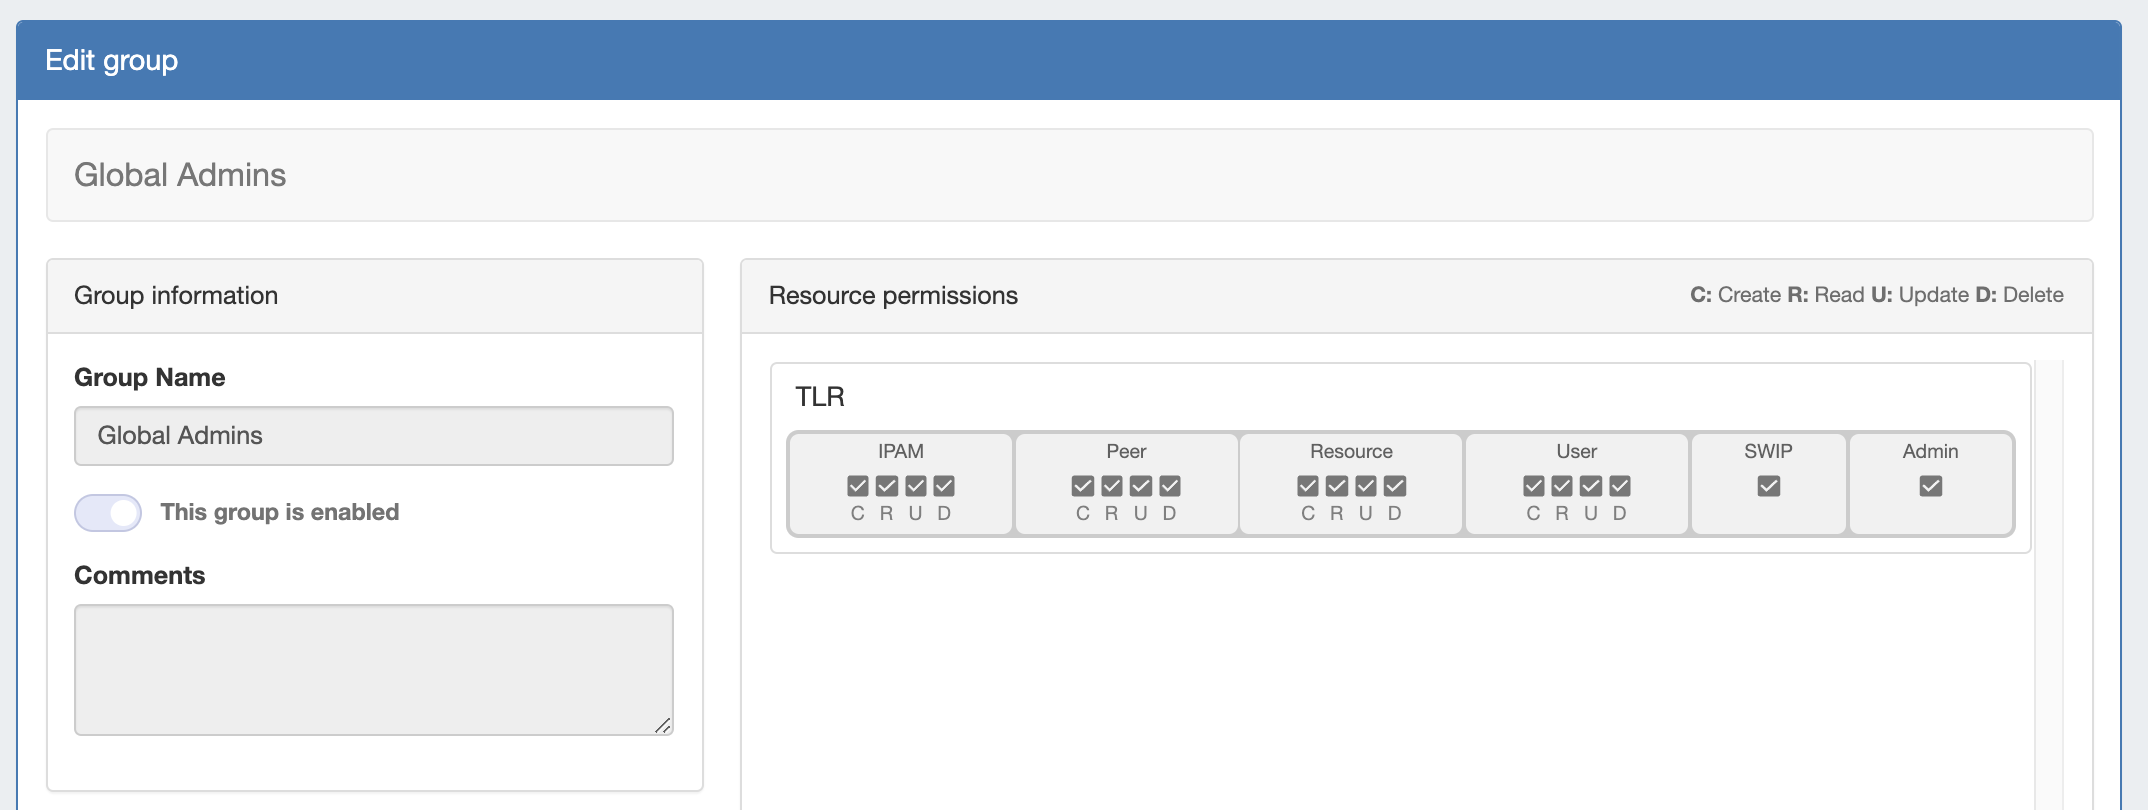The image size is (2148, 810).
Task: Toggle IPAM Update permission checkbox
Action: click(915, 486)
